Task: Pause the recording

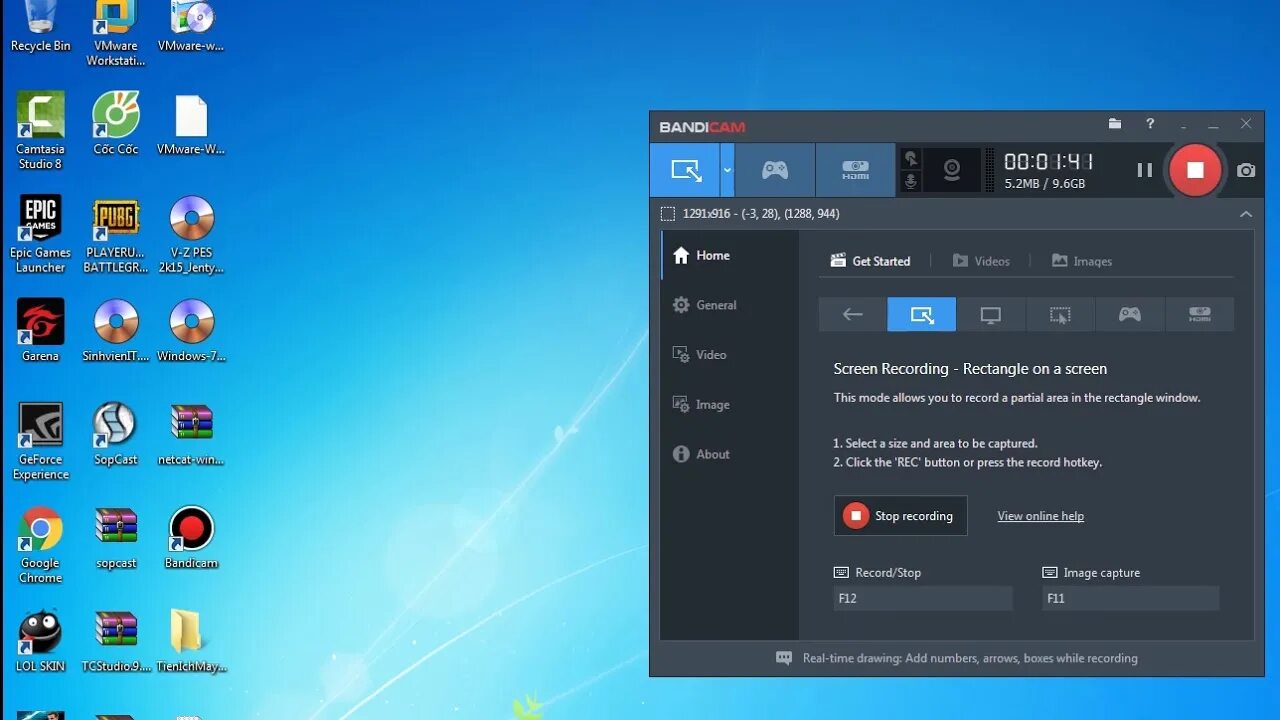Action: (x=1145, y=170)
